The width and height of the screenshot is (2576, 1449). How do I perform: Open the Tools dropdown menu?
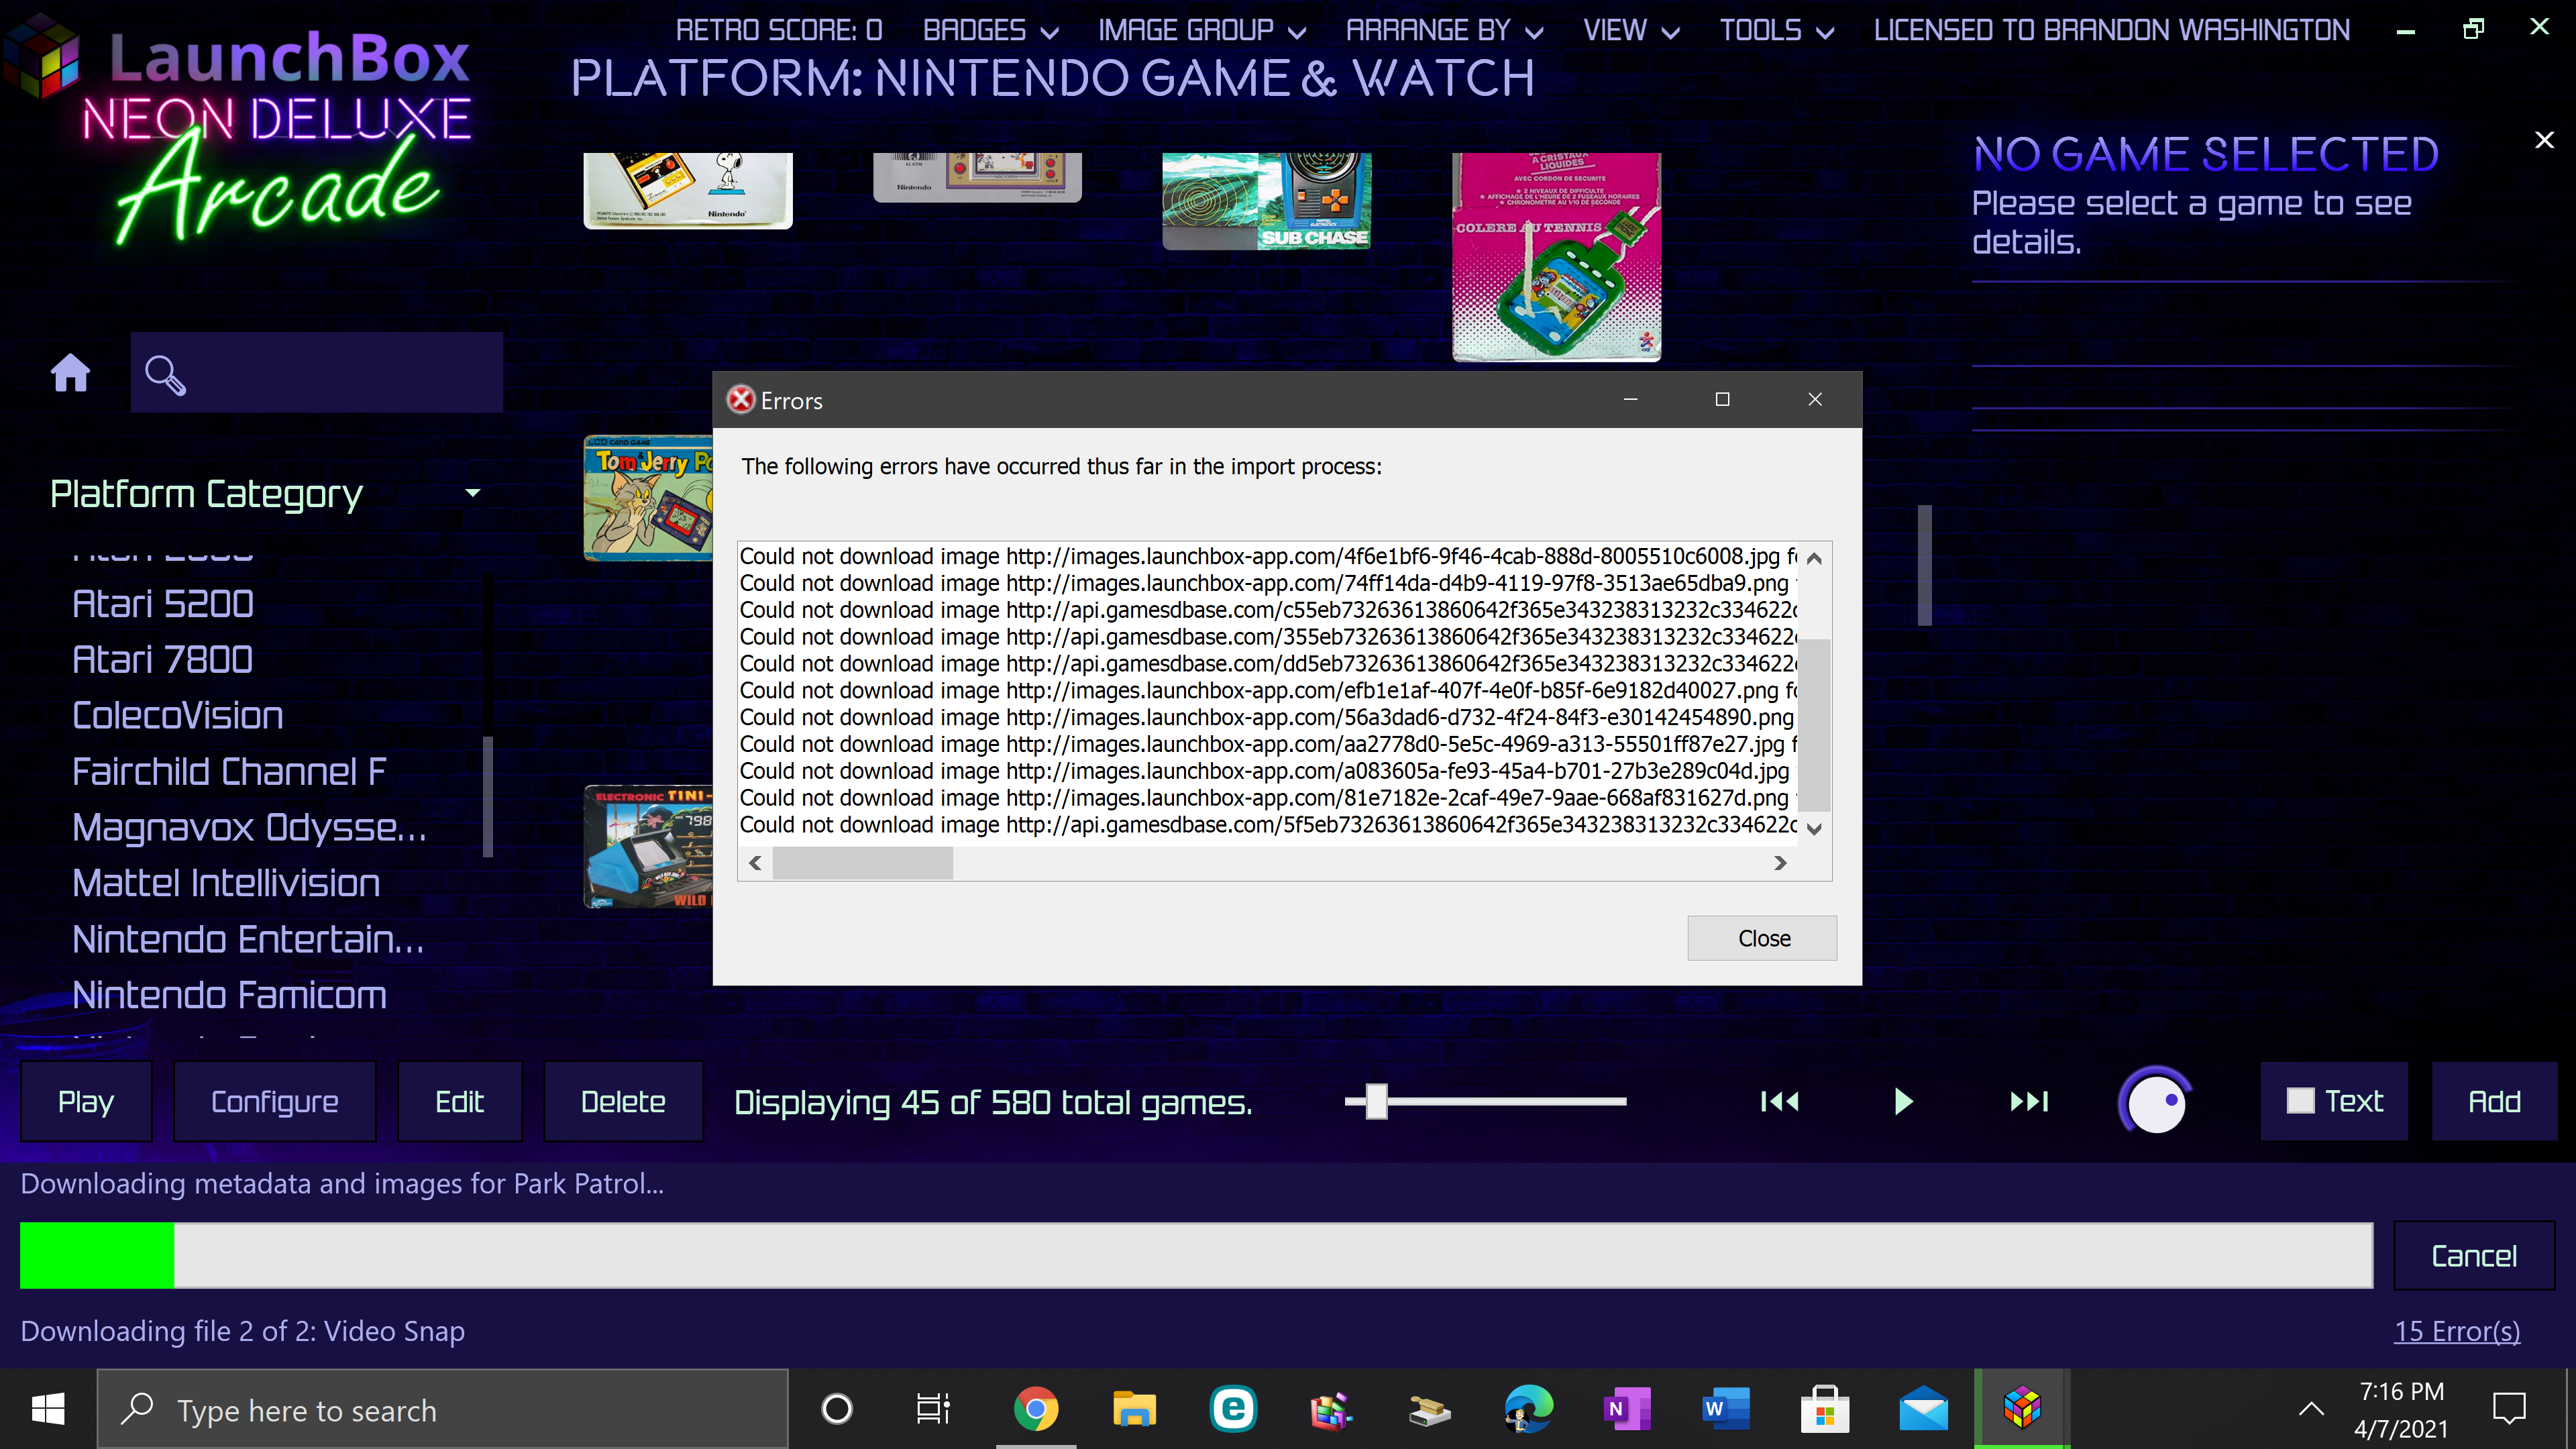[1776, 31]
